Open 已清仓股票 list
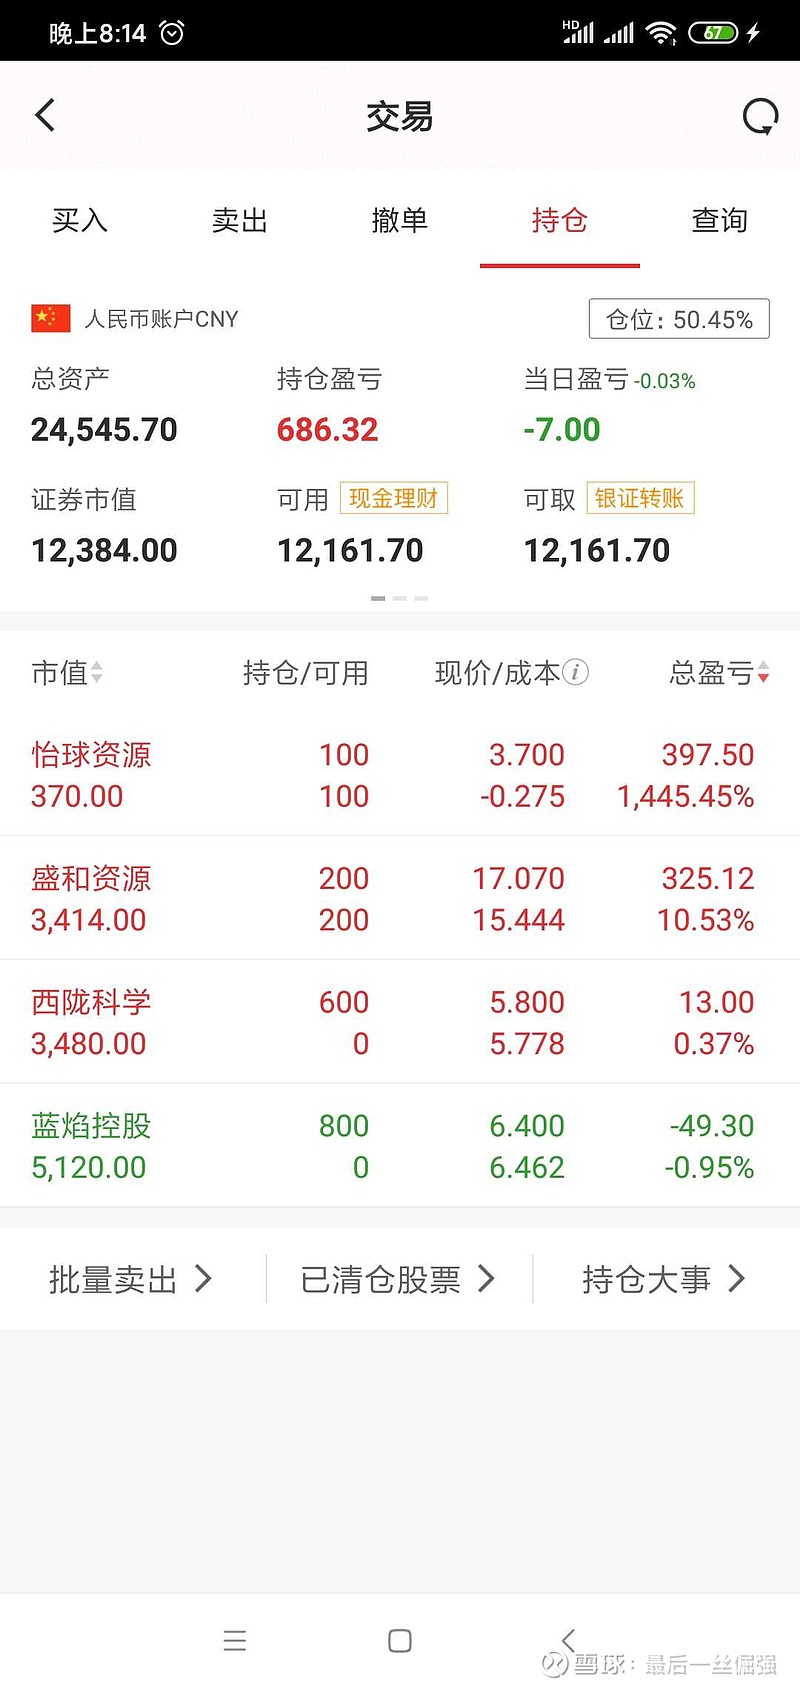Screen dimensions: 800x1689 pos(398,1279)
